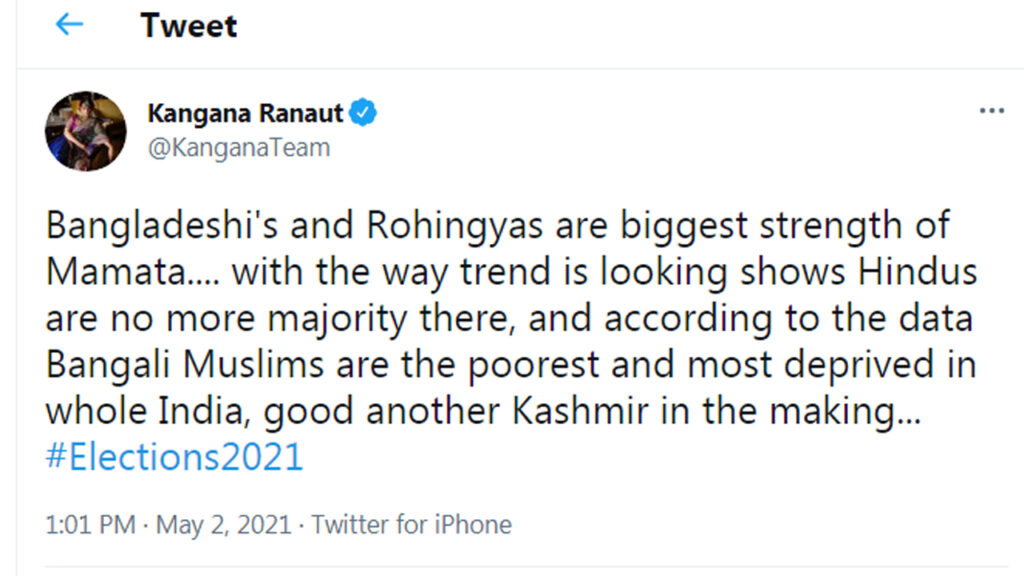The width and height of the screenshot is (1024, 576).
Task: Click the 1:01 PM timestamp
Action: (x=90, y=525)
